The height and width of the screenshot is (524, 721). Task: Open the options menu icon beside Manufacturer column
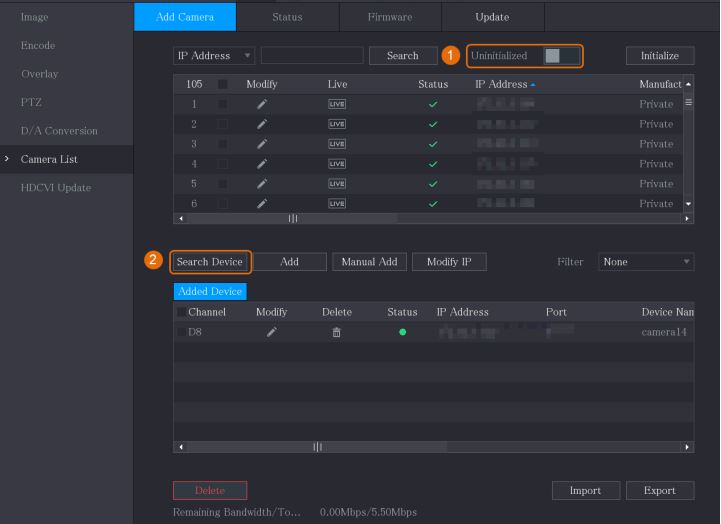coord(688,102)
